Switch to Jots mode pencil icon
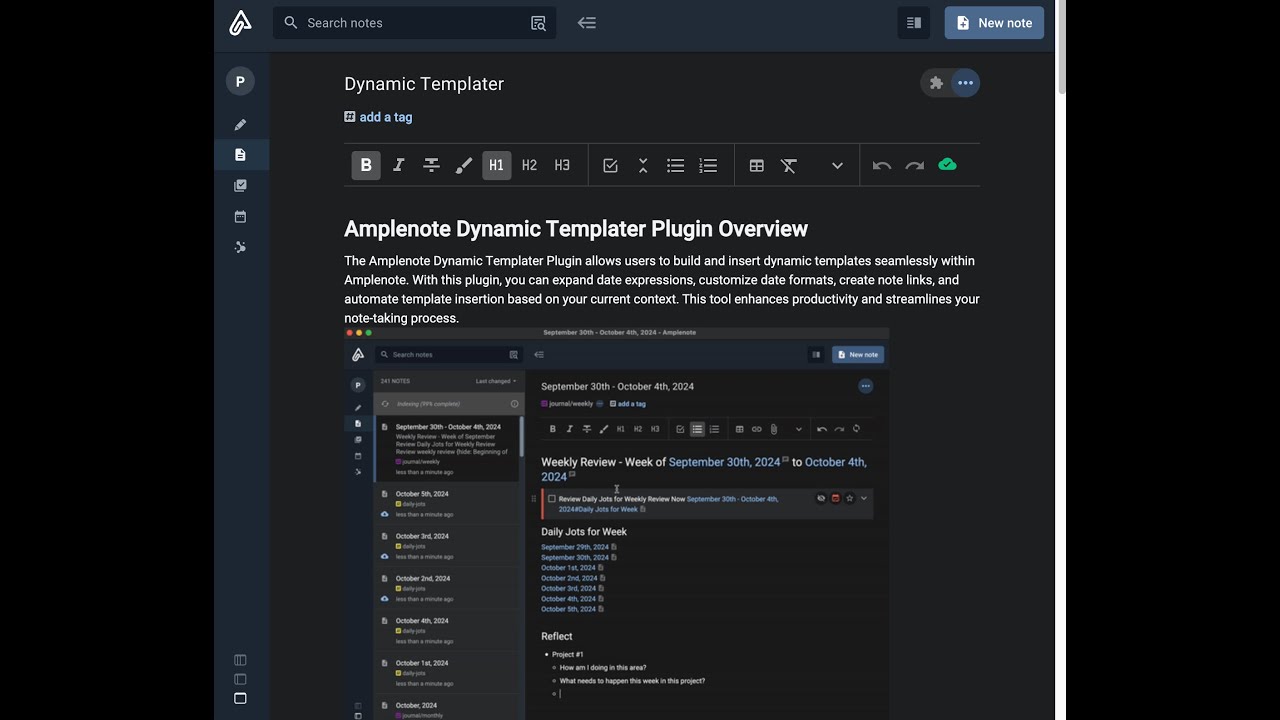Viewport: 1280px width, 720px height. [x=240, y=125]
